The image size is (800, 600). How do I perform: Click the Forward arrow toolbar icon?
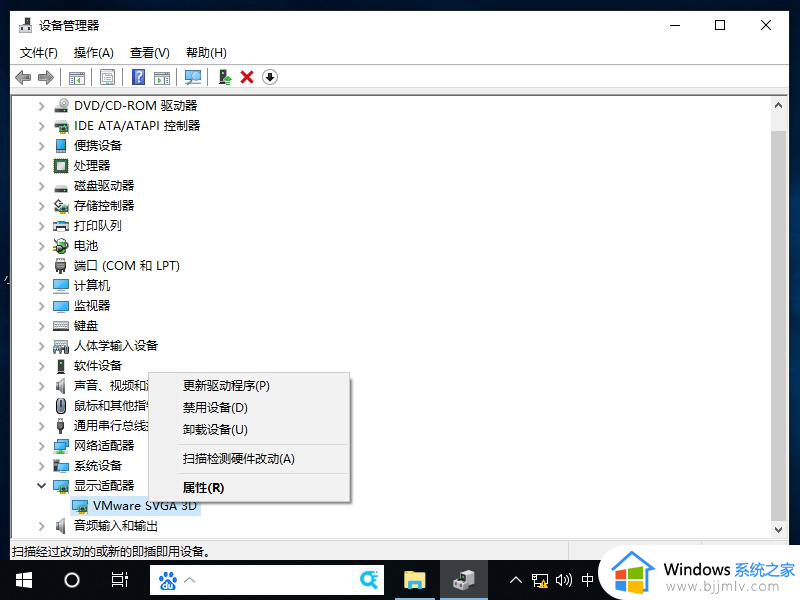click(46, 78)
